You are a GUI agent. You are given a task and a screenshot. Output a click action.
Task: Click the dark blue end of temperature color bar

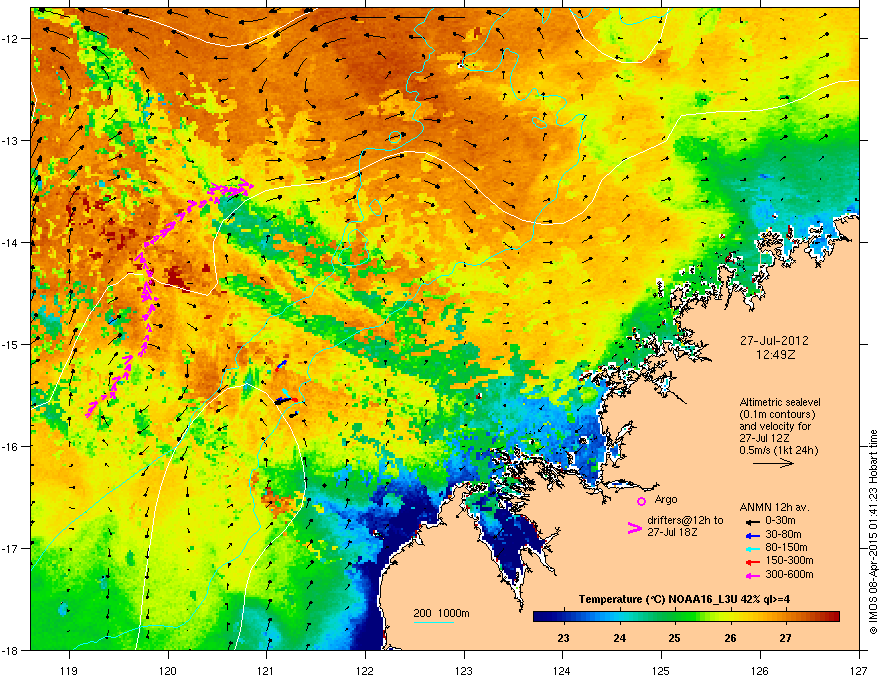point(542,617)
